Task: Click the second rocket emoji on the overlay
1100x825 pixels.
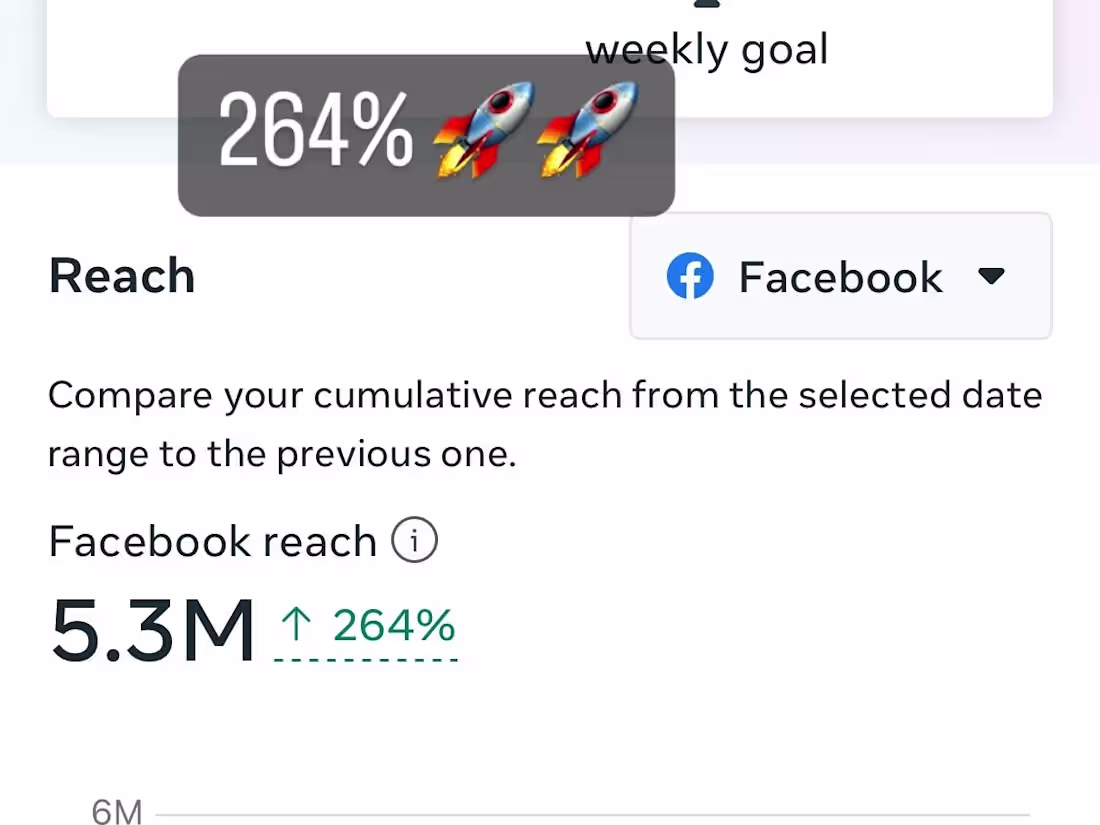Action: (588, 131)
